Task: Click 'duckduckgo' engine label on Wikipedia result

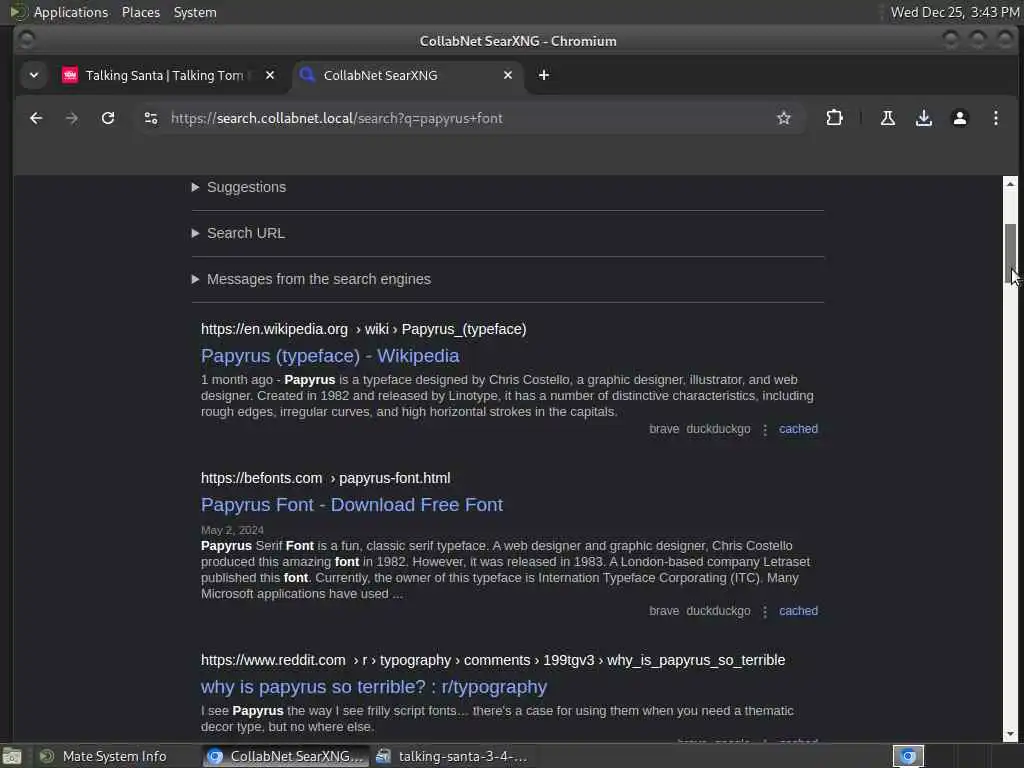Action: point(718,429)
